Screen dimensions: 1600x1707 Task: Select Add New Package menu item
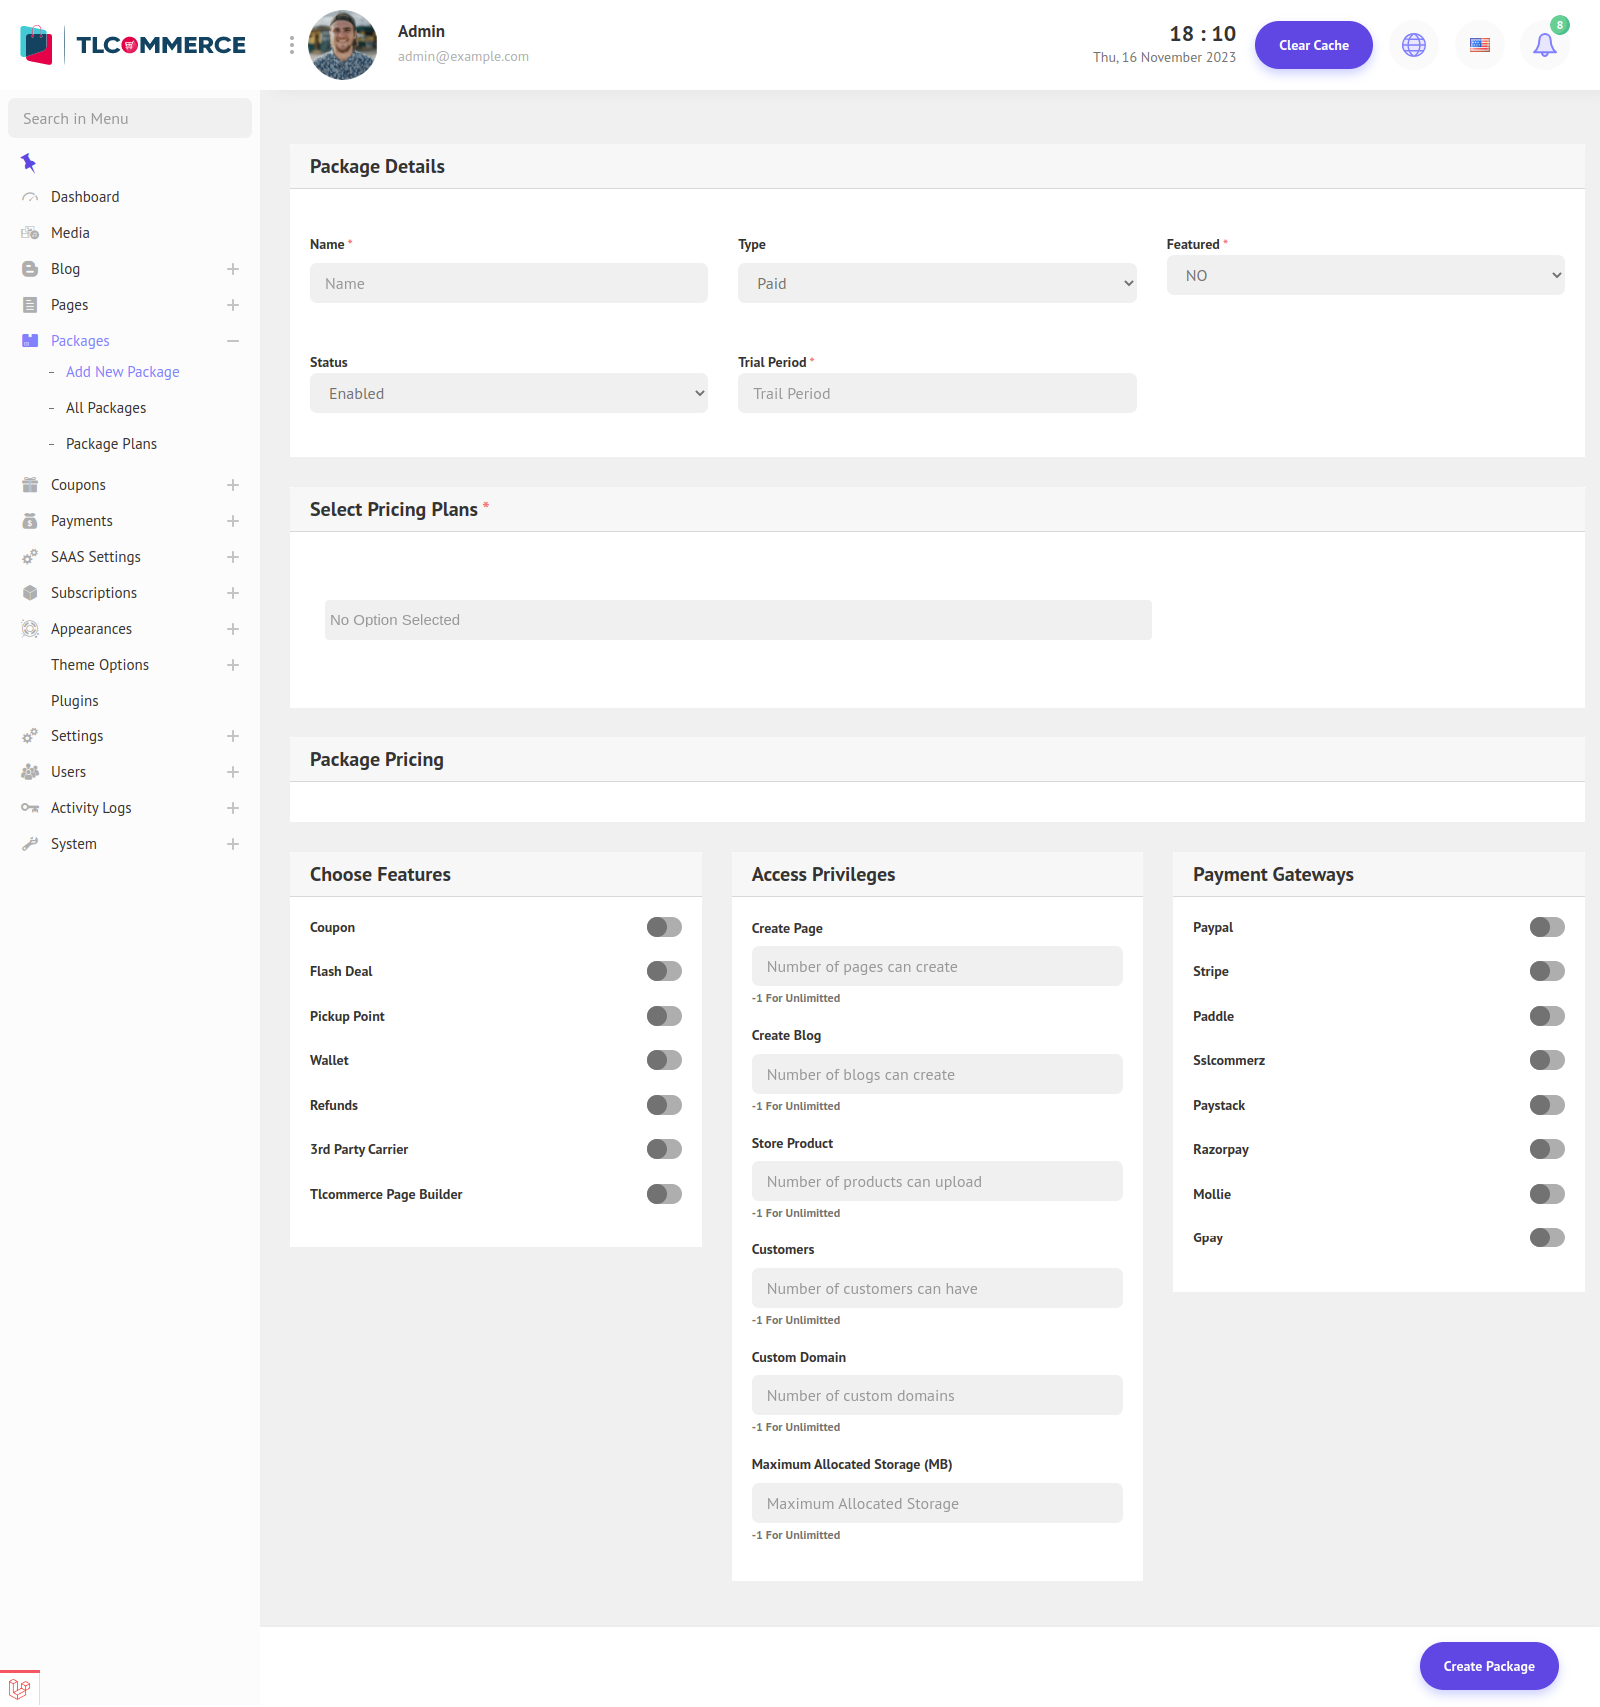coord(122,371)
